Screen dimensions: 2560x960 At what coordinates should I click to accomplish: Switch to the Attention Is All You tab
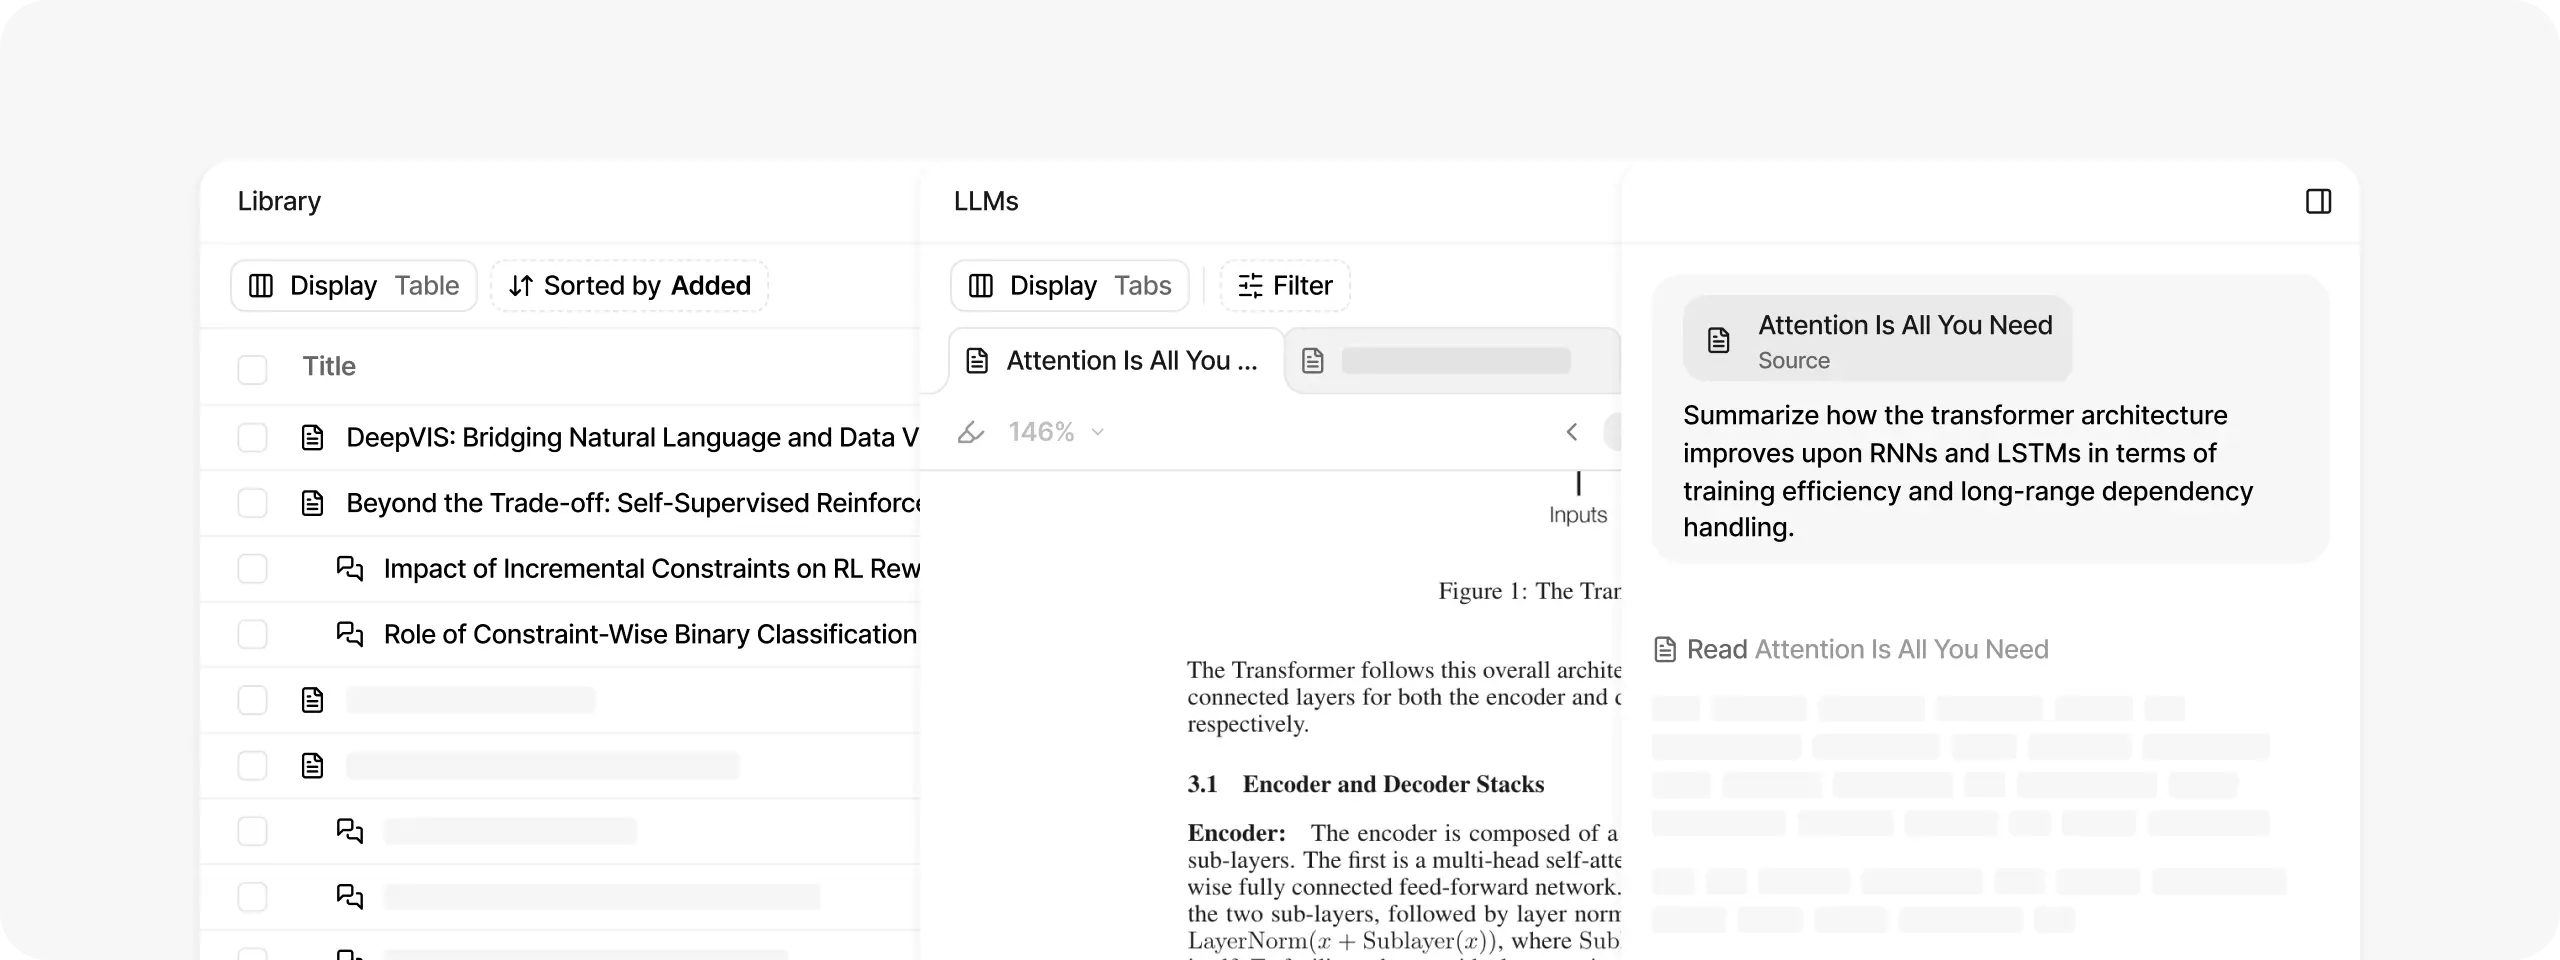tap(1113, 360)
